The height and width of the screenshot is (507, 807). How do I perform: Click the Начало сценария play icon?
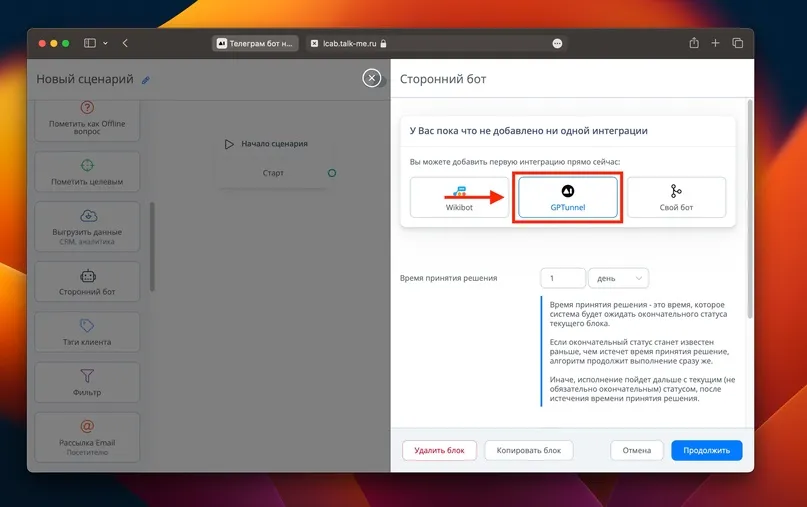coord(229,144)
